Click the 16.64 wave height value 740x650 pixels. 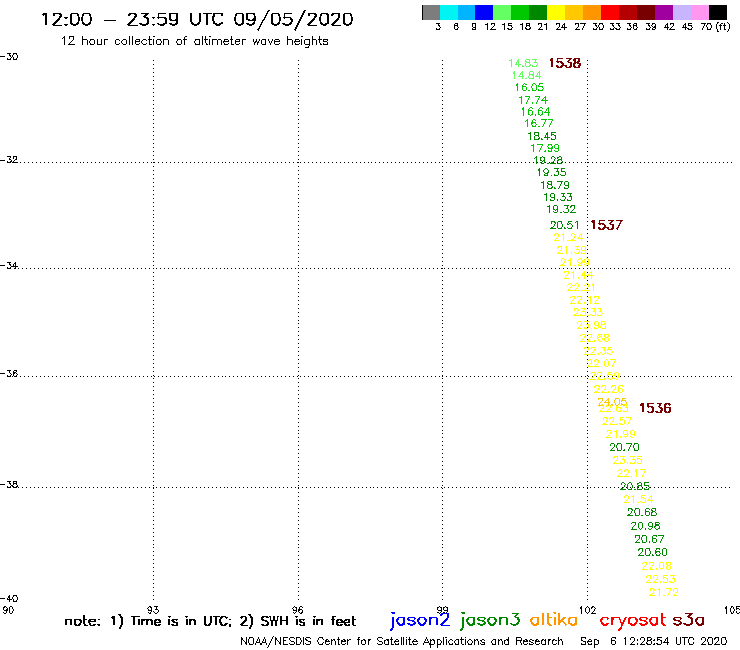[x=535, y=112]
